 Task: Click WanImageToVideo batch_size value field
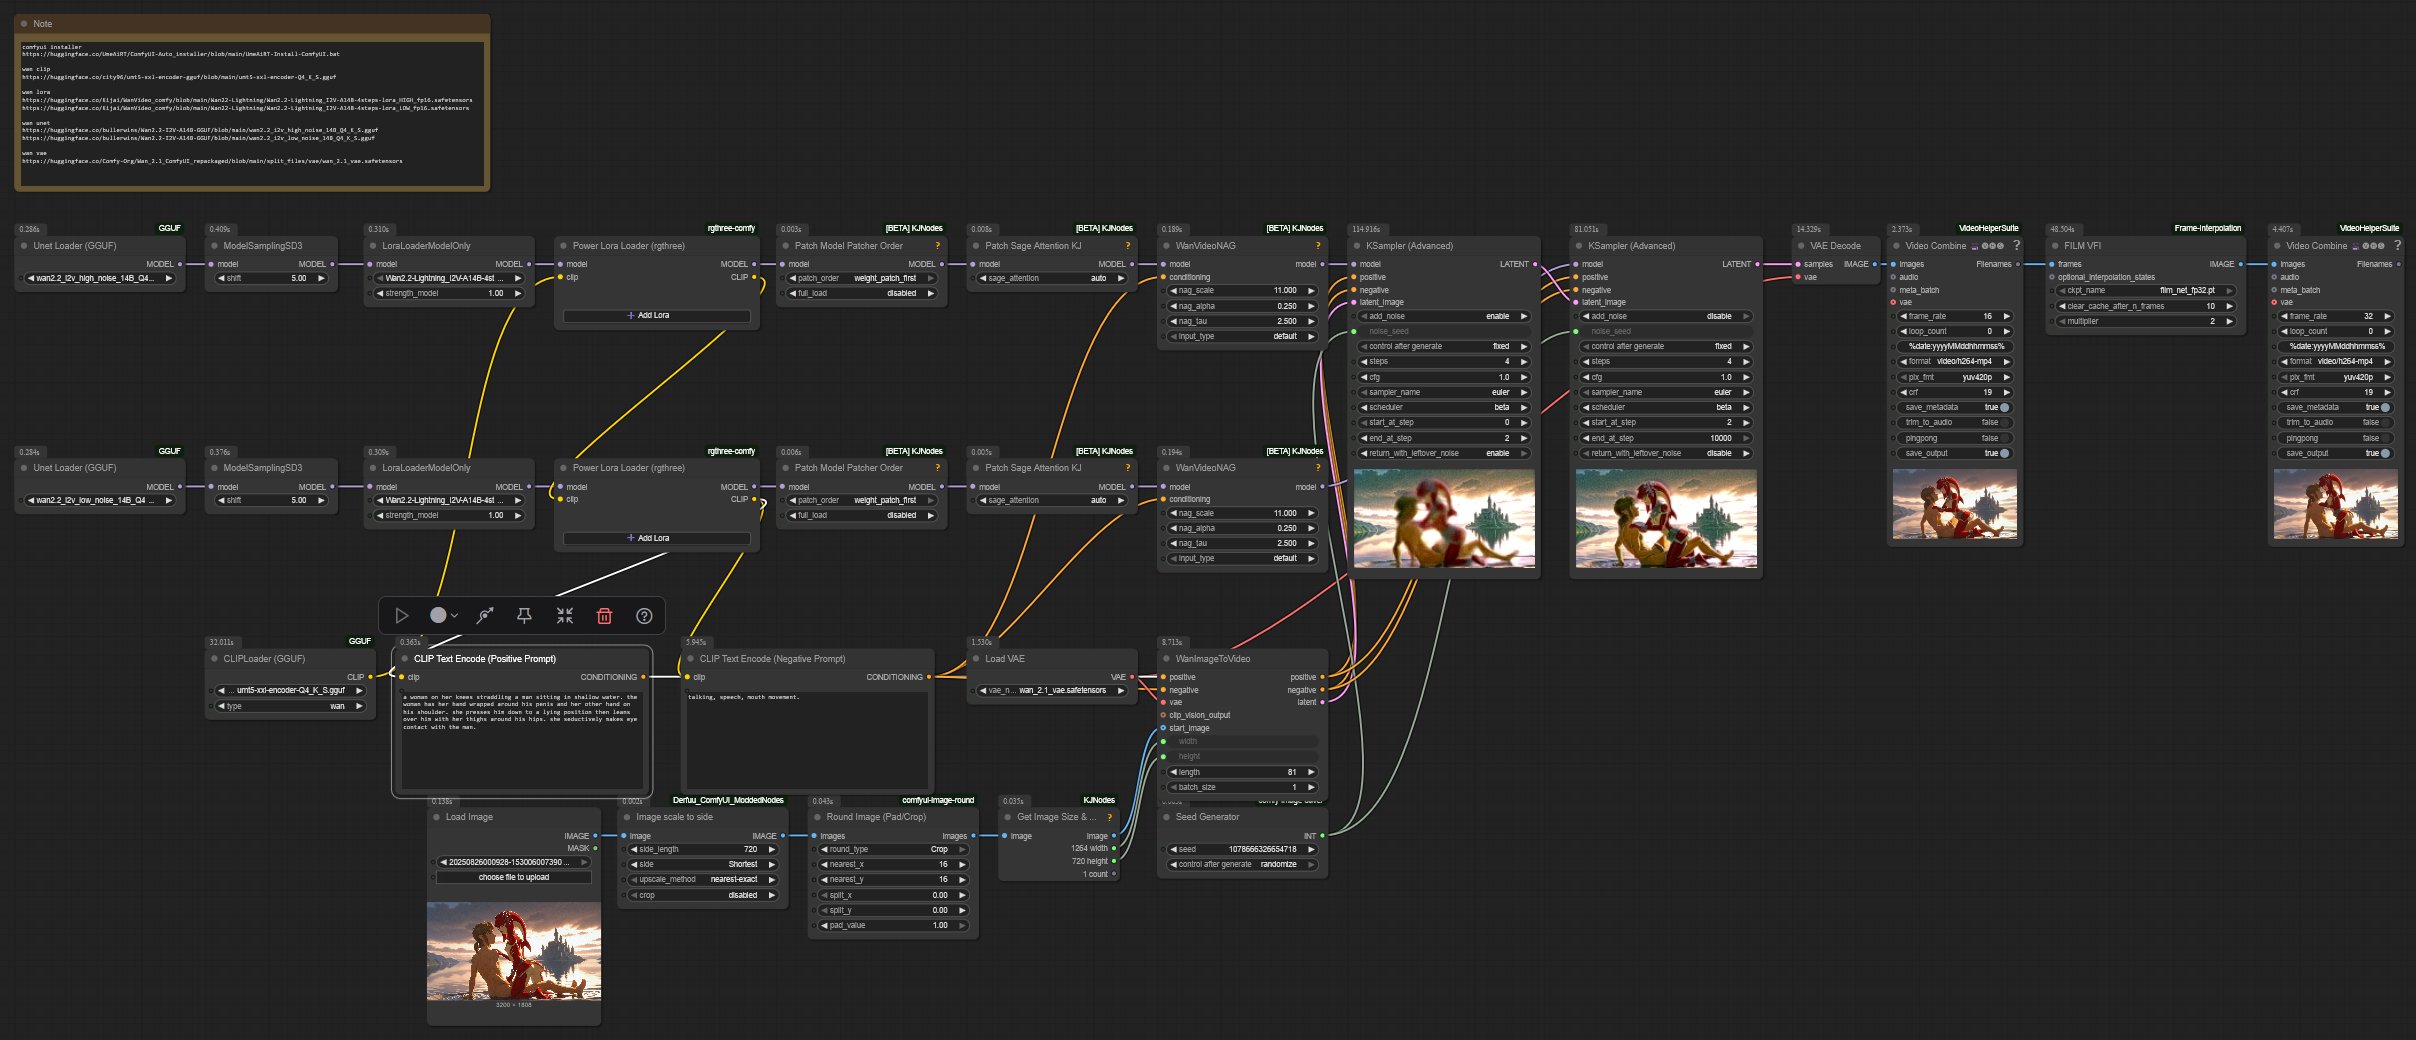tap(1242, 788)
